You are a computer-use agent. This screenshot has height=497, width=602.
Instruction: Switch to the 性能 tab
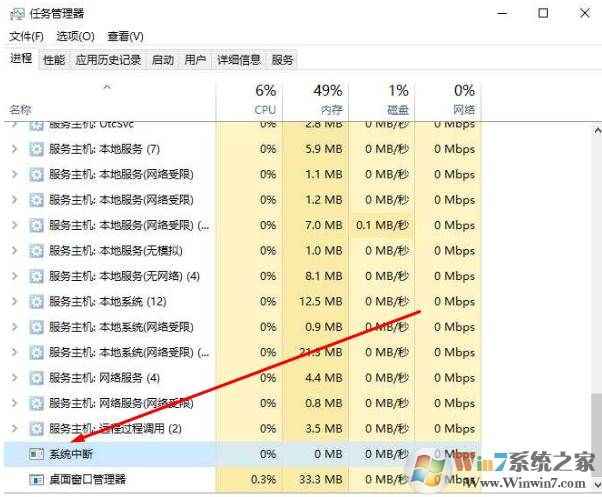[x=54, y=60]
